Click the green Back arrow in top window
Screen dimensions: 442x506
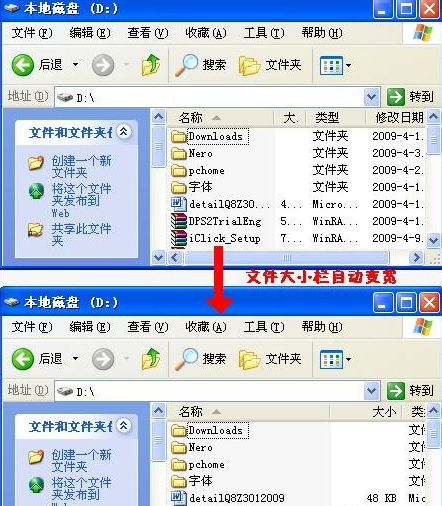22,65
